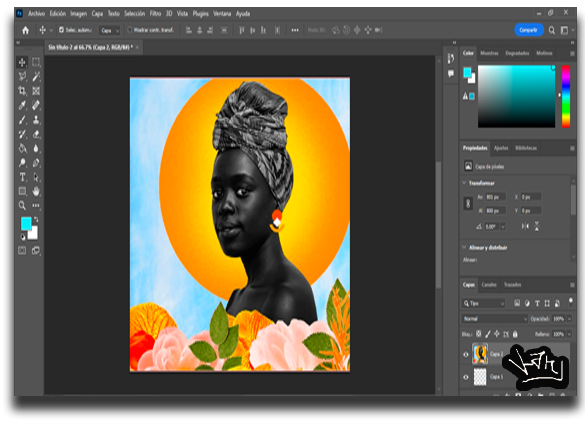The image size is (585, 439).
Task: Flip horizontal in Transformar section
Action: [x=525, y=226]
